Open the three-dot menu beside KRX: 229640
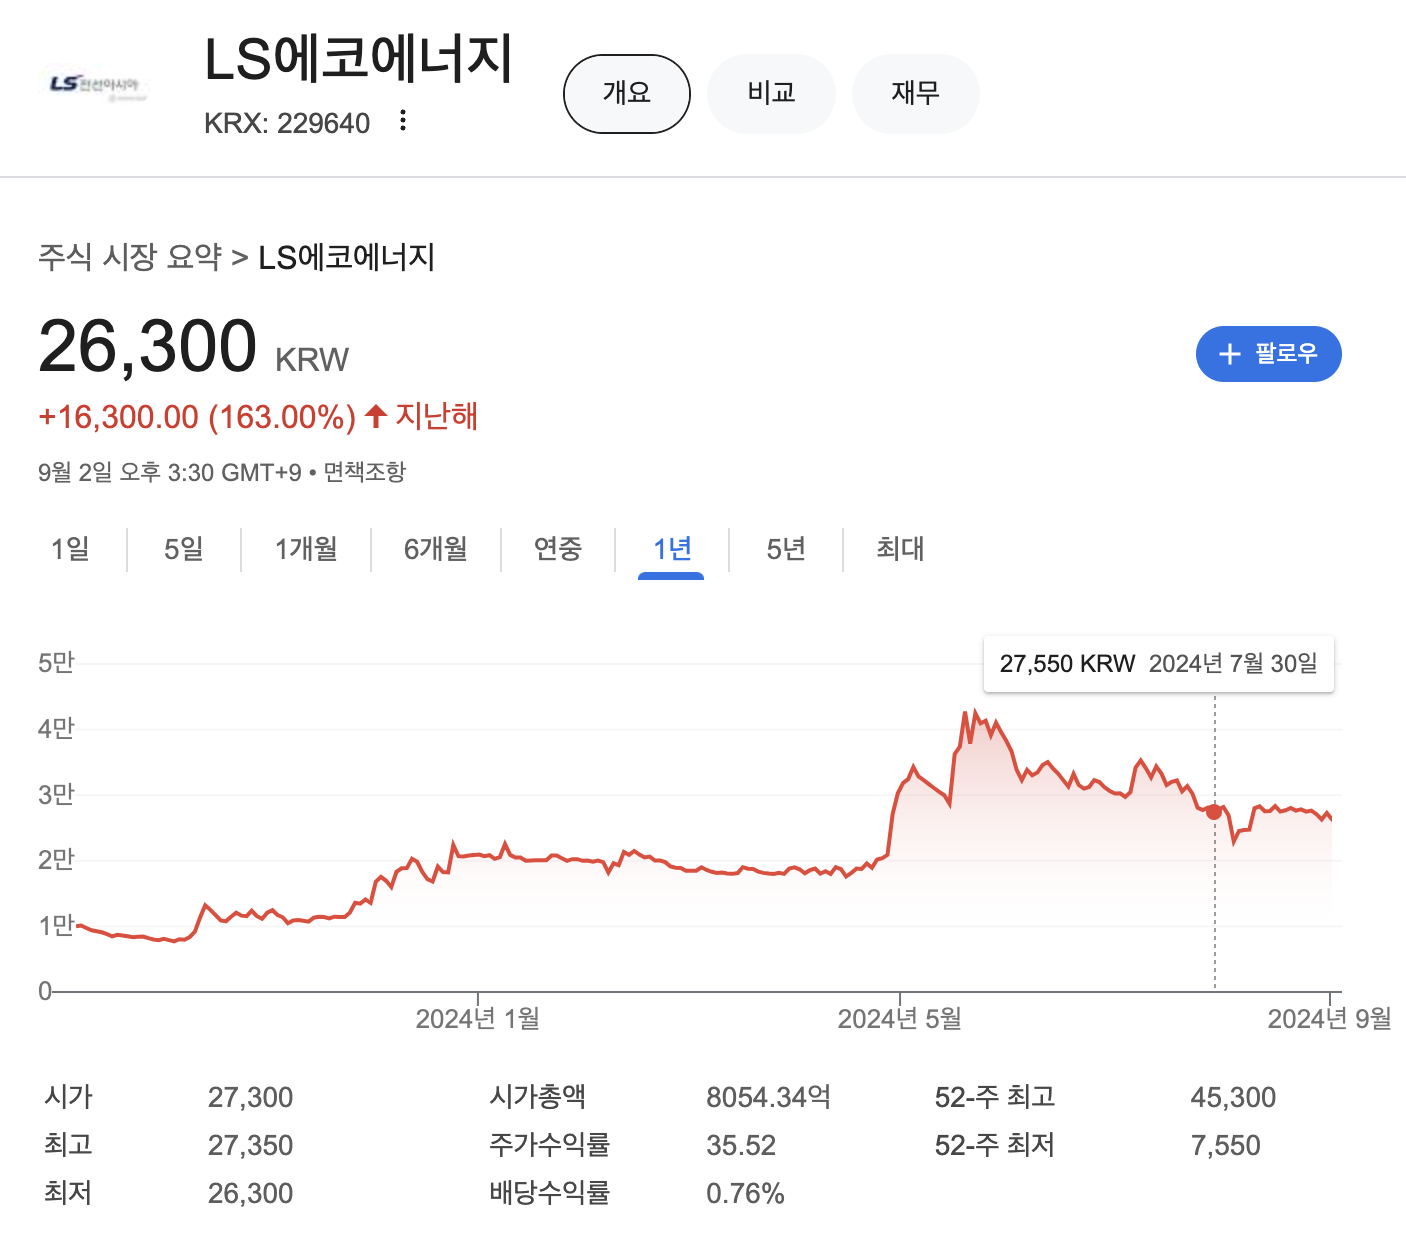 click(403, 121)
